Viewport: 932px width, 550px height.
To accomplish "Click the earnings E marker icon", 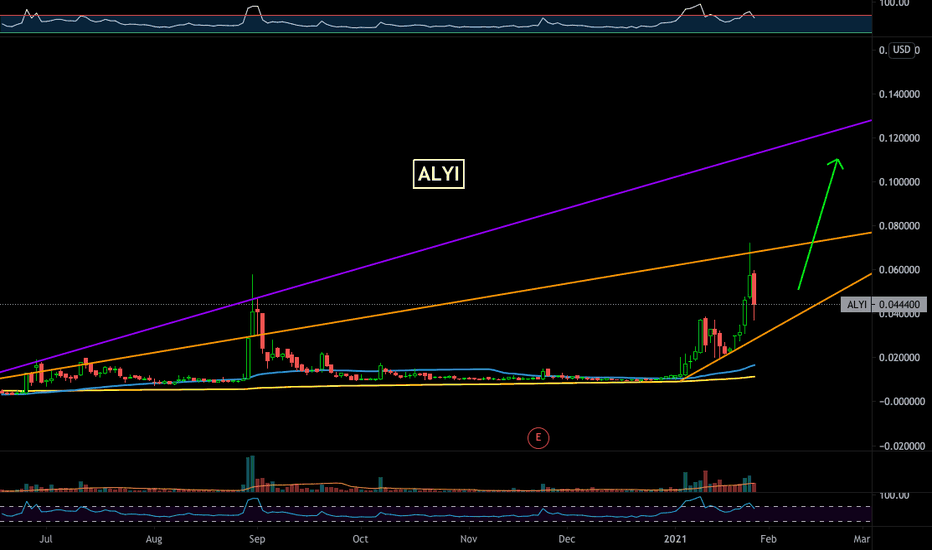I will pos(538,438).
